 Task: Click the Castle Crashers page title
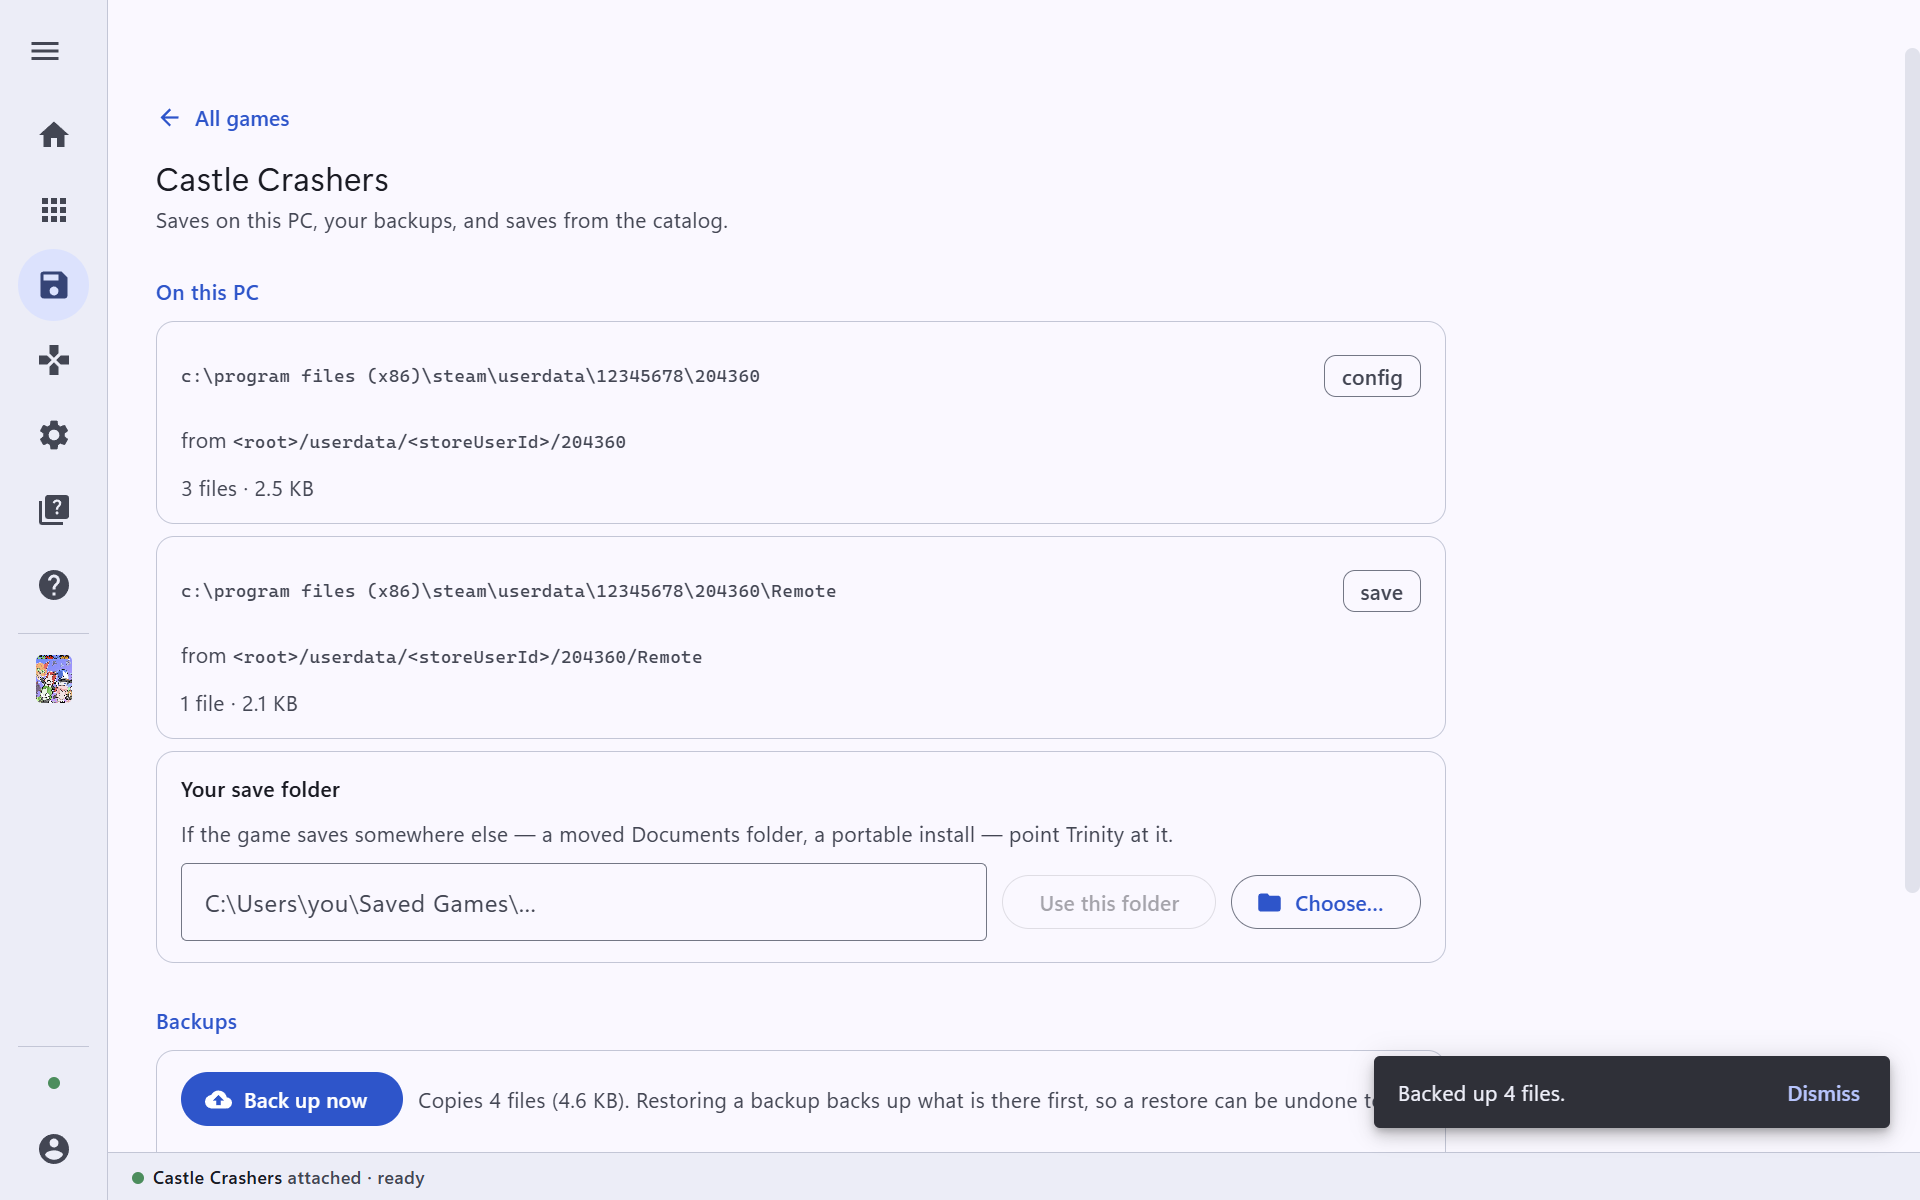(272, 180)
